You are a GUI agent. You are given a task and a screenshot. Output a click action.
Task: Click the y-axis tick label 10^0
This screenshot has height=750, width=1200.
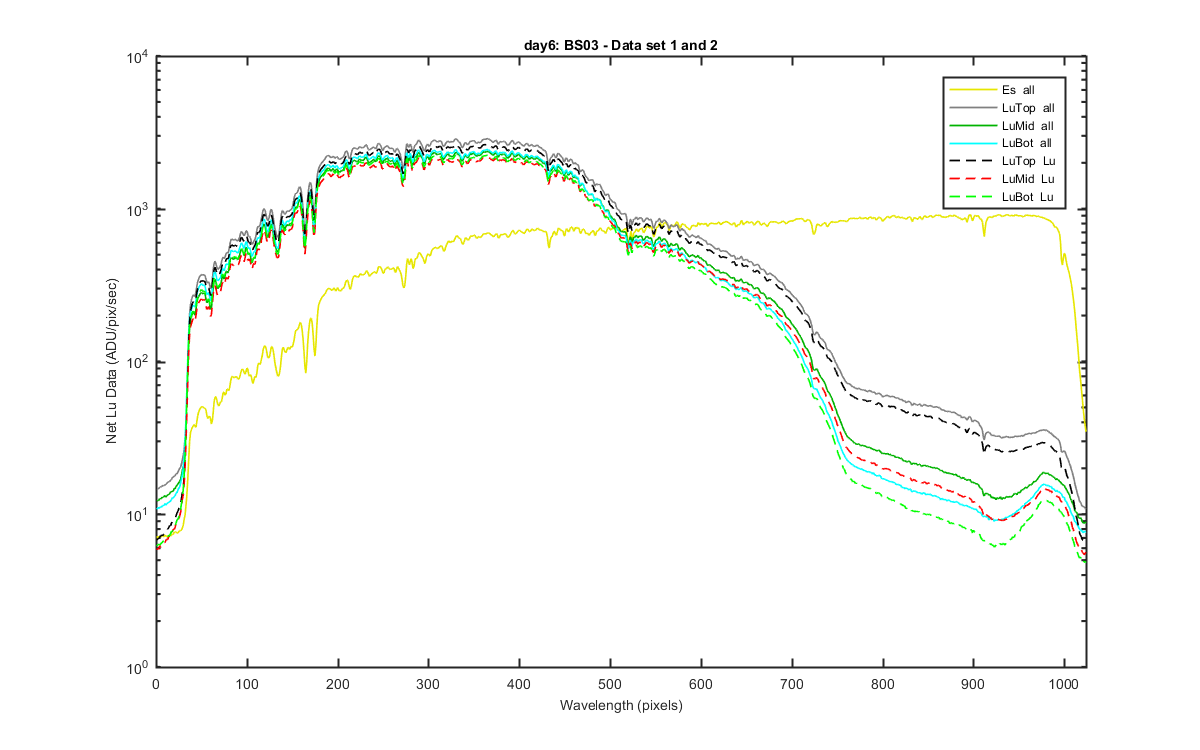(x=135, y=666)
